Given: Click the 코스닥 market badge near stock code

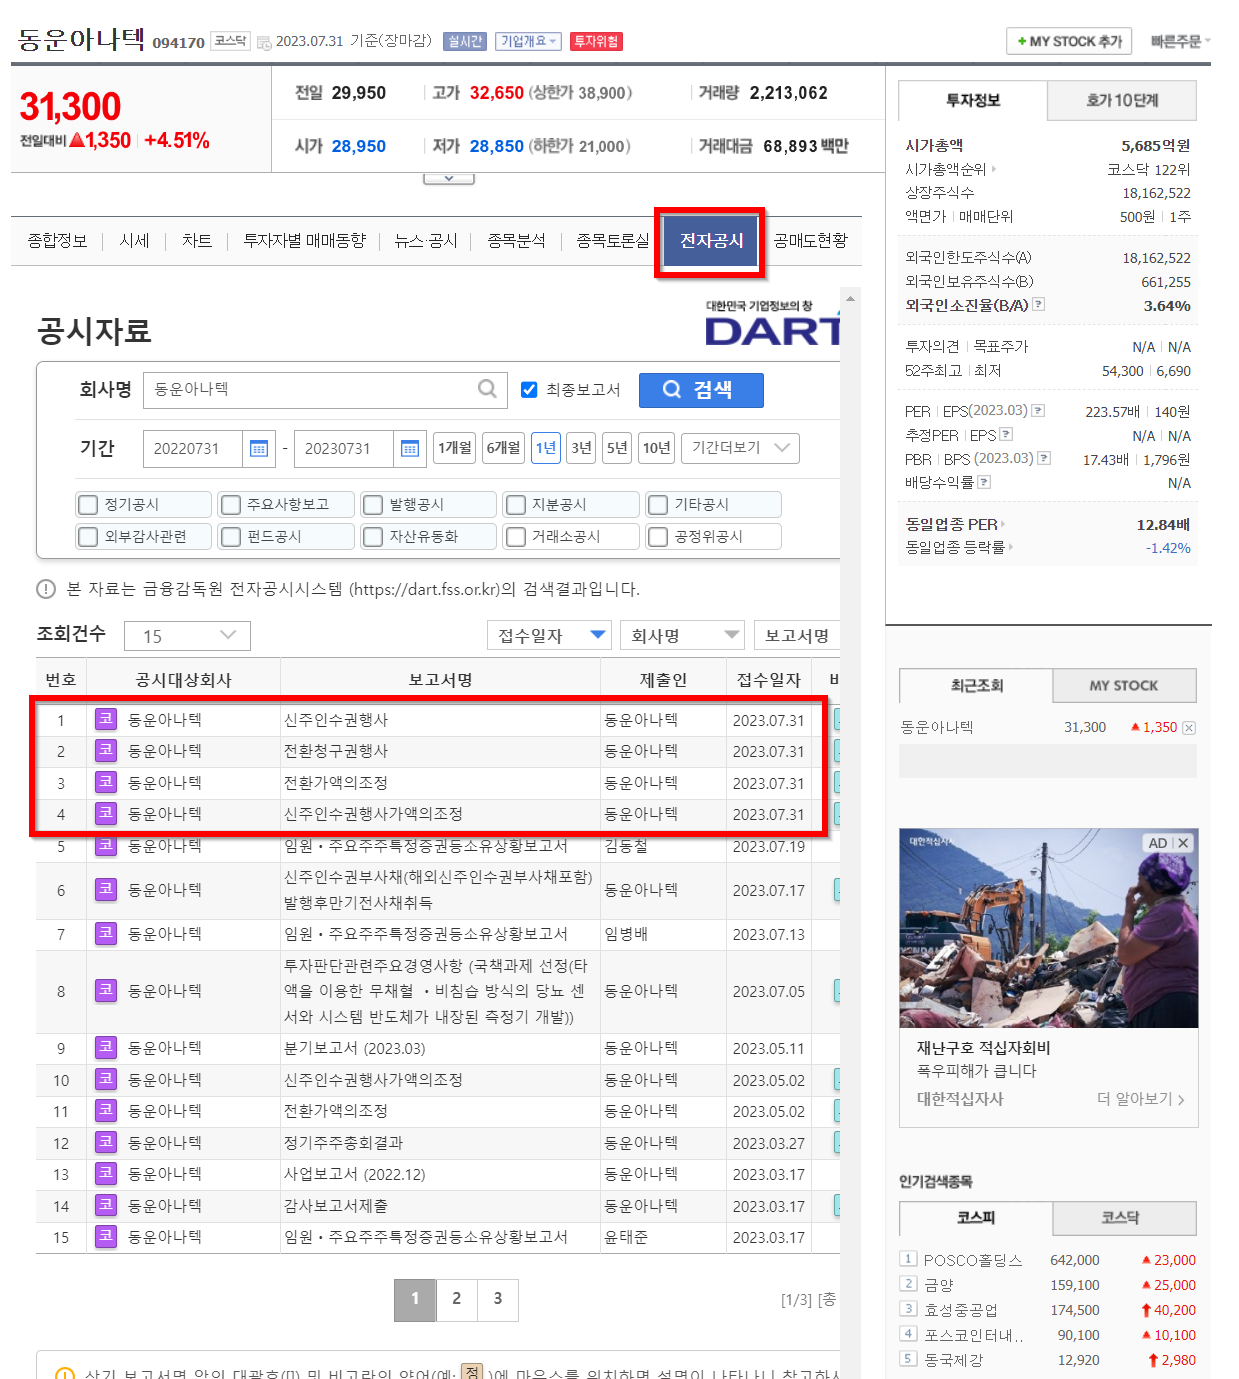Looking at the screenshot, I should [x=231, y=41].
